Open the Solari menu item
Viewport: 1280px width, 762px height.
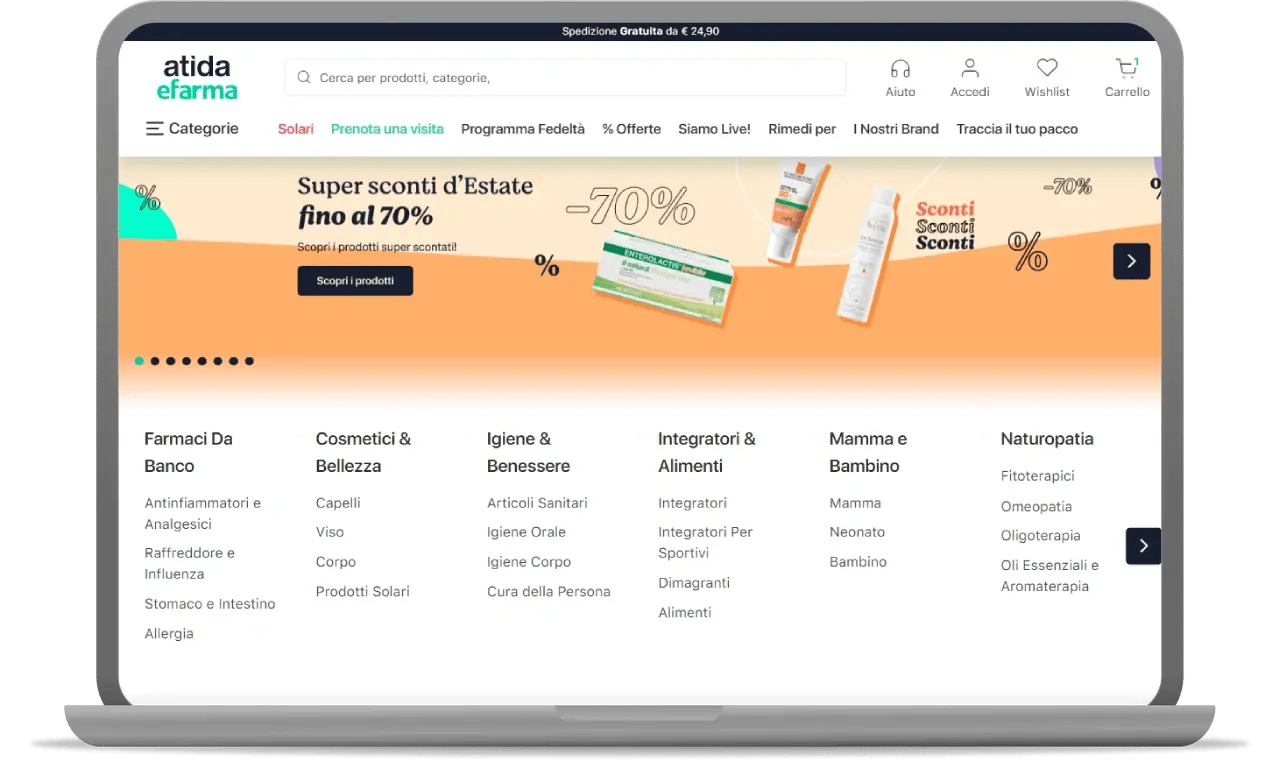point(295,129)
